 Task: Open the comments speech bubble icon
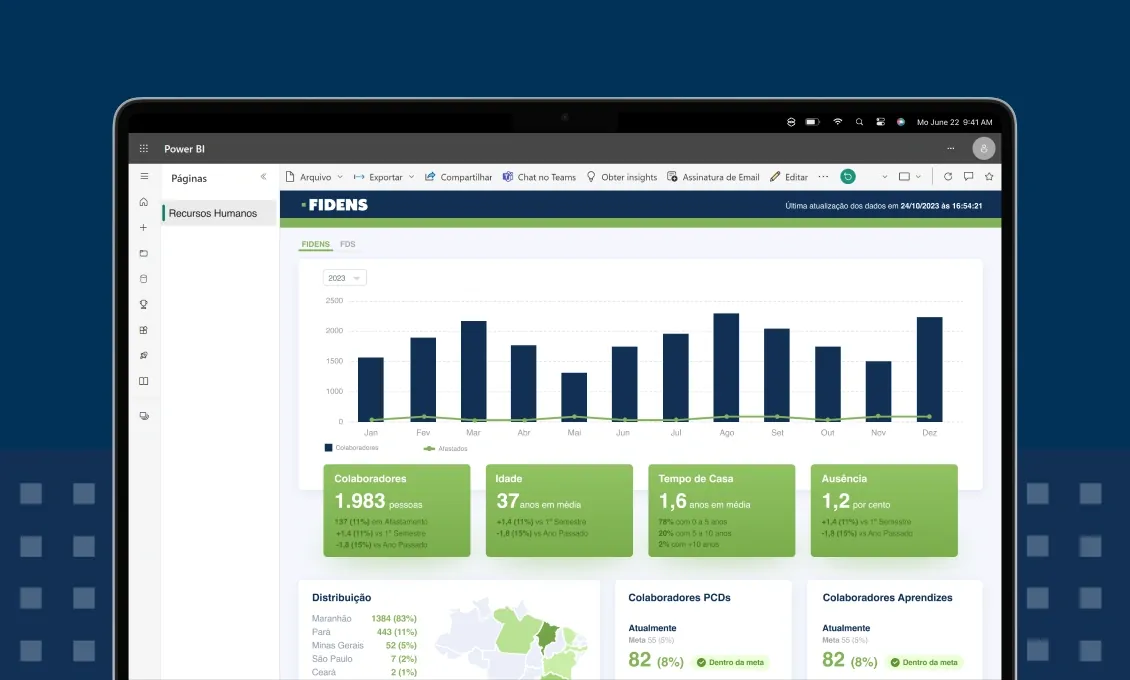coord(969,176)
